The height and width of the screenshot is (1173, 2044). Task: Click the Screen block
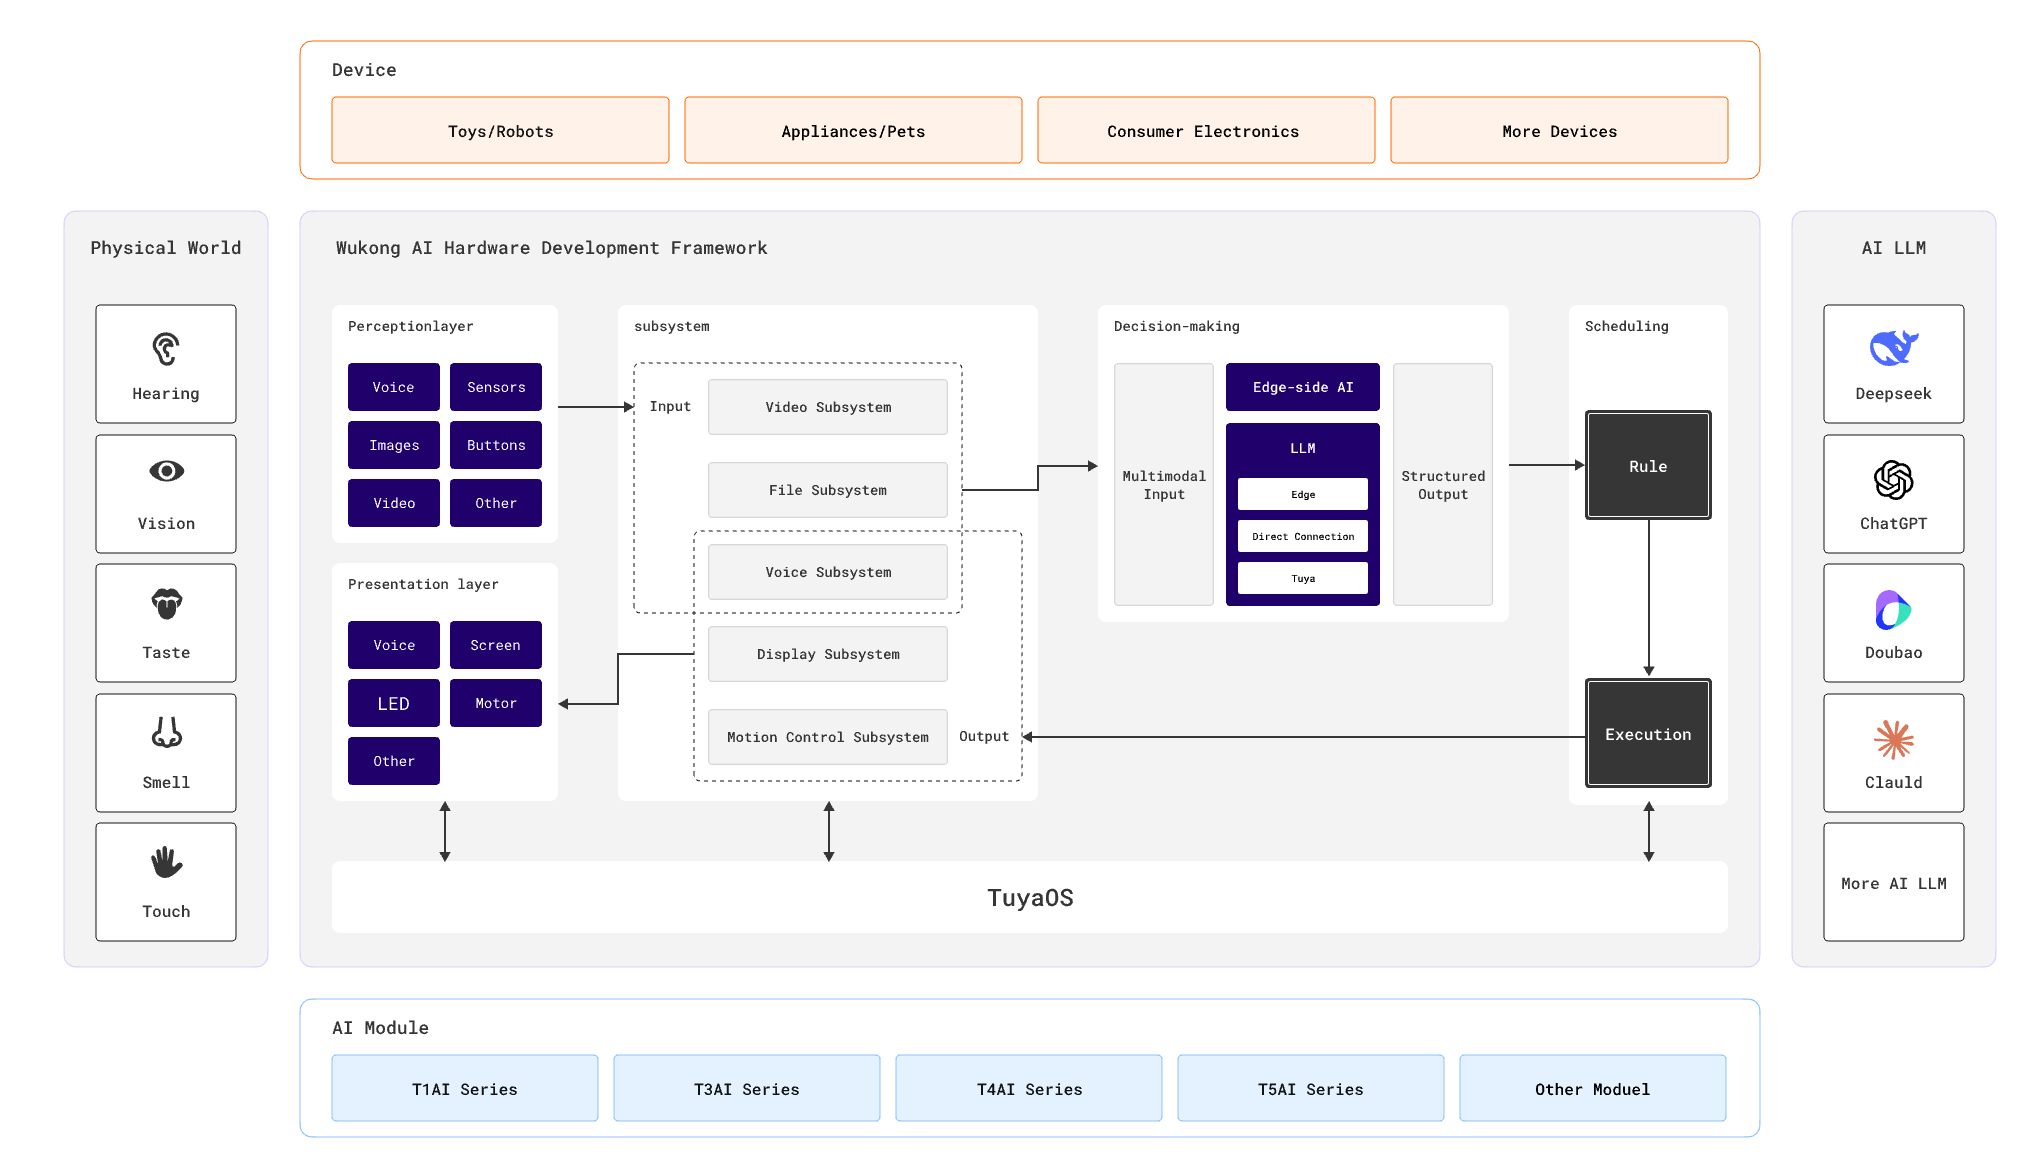coord(496,645)
